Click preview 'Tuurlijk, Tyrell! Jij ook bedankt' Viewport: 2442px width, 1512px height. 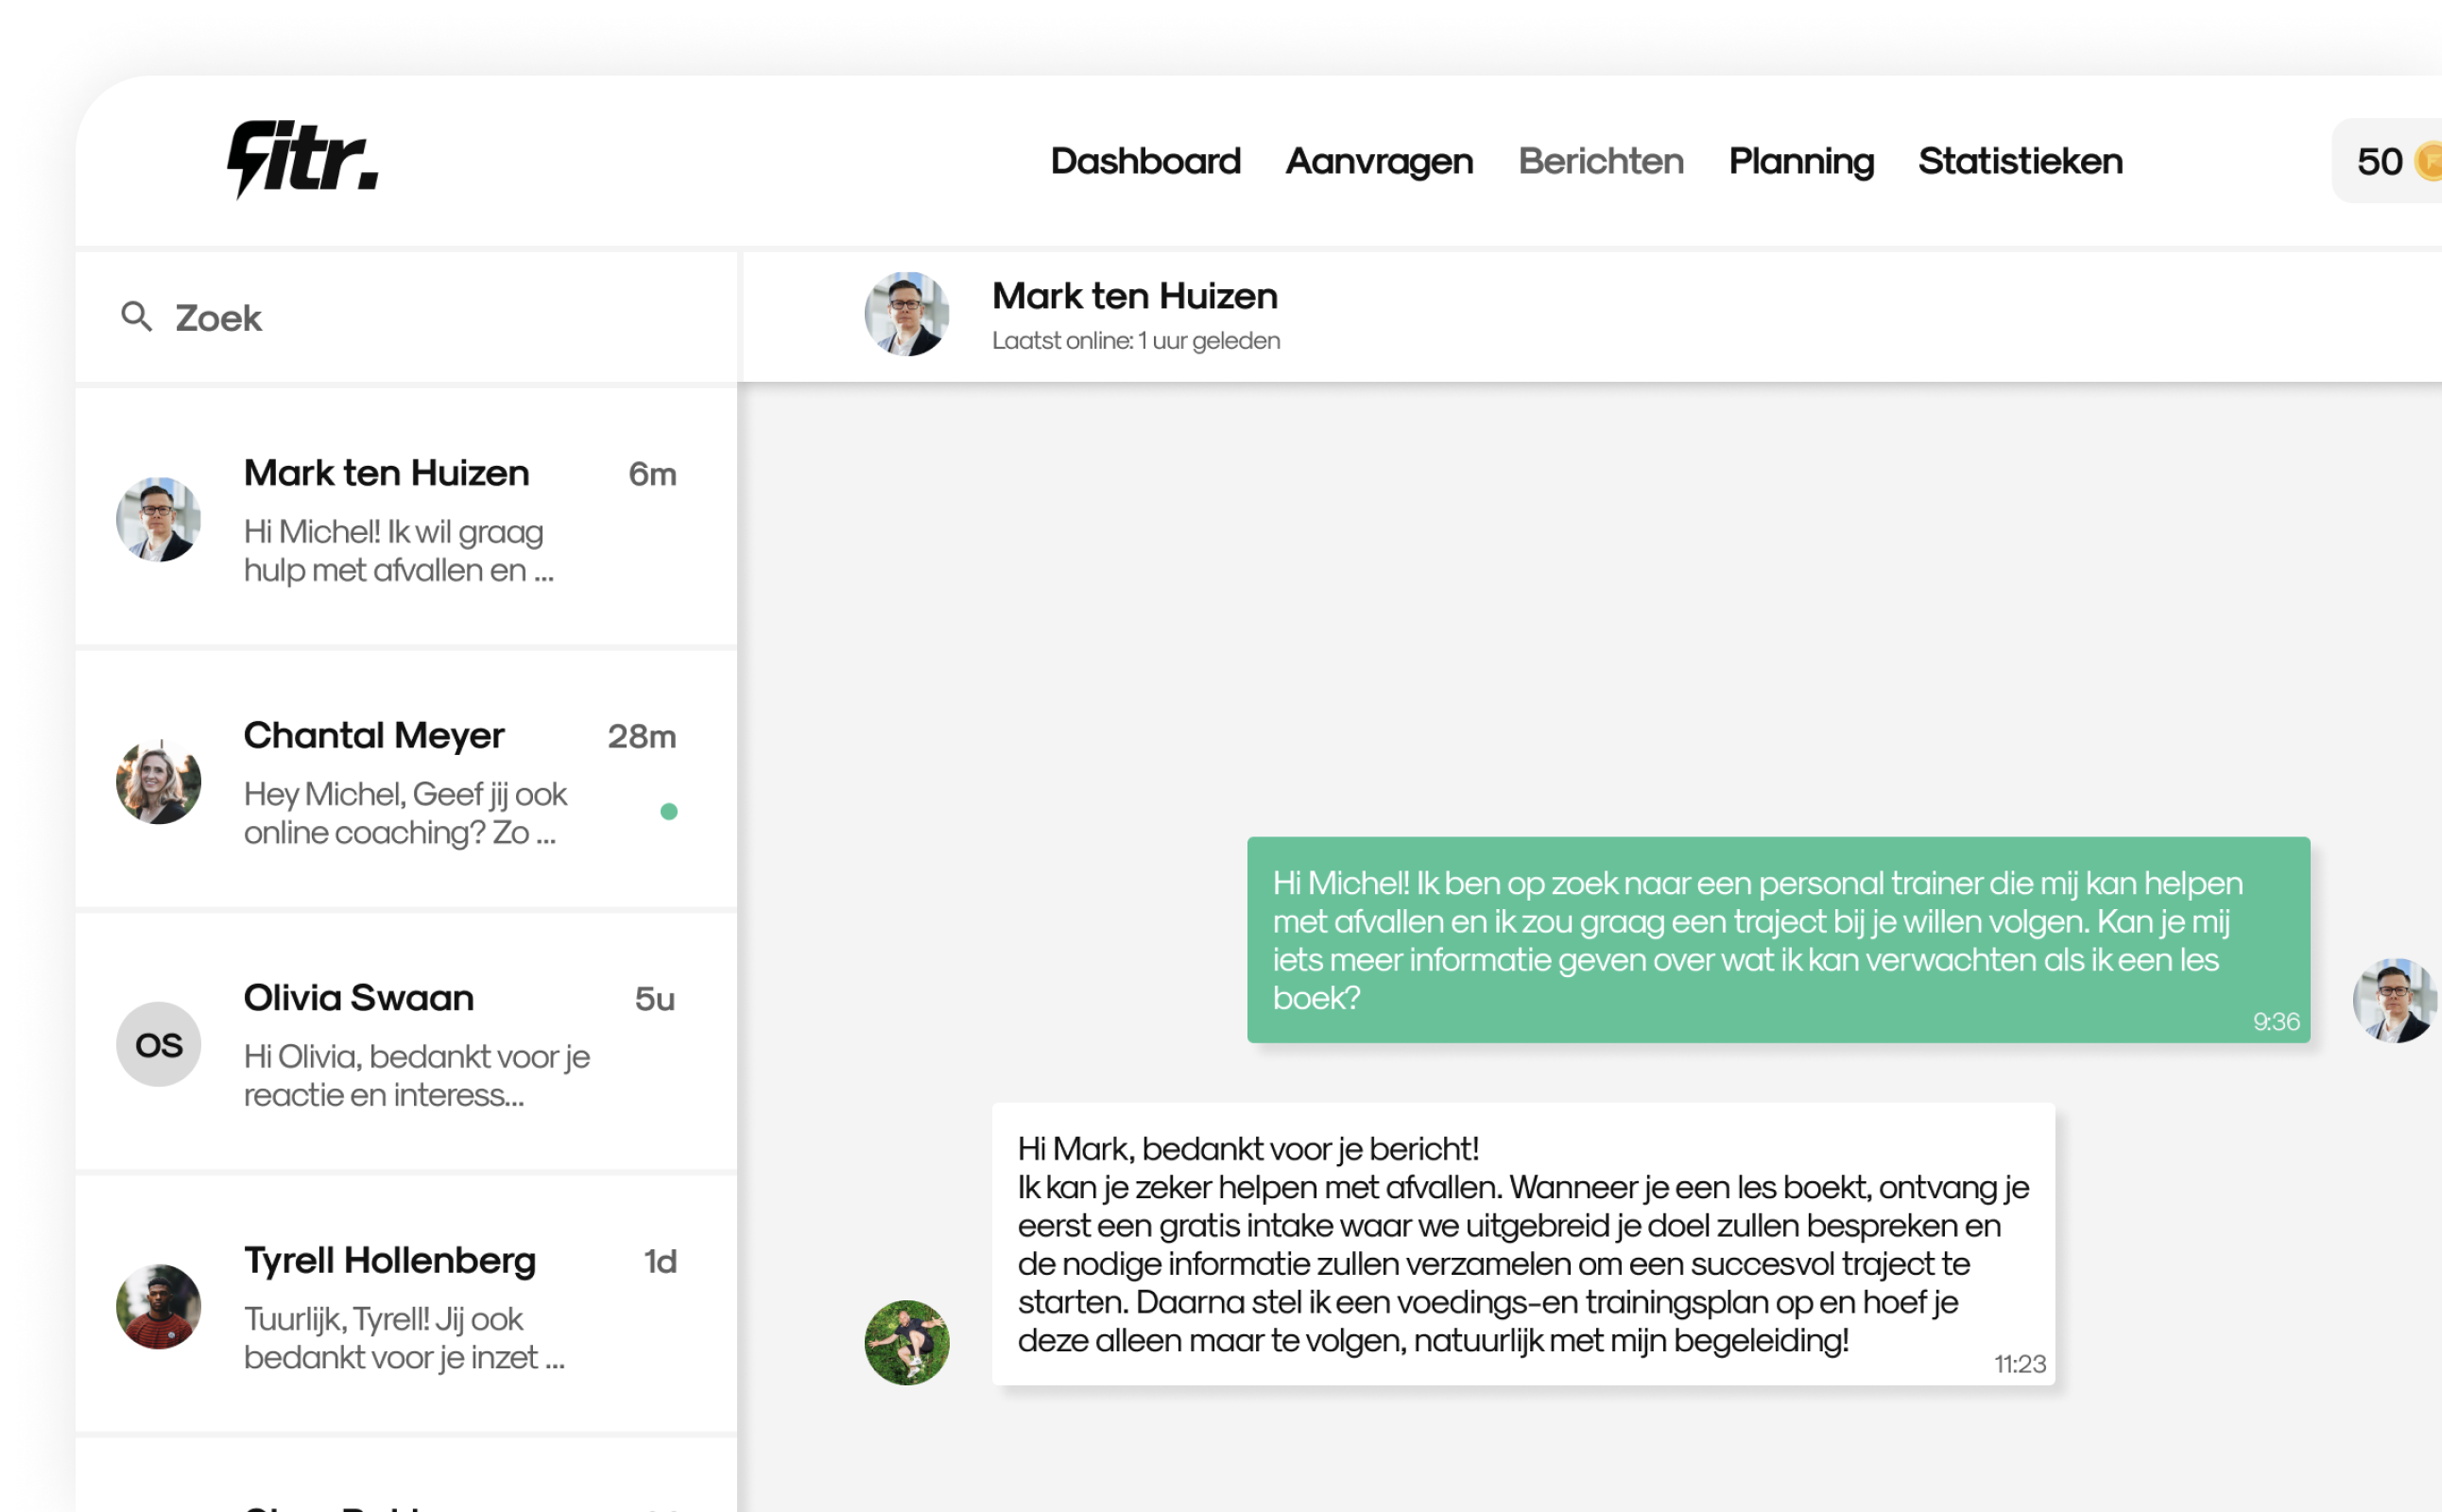pos(404,1338)
